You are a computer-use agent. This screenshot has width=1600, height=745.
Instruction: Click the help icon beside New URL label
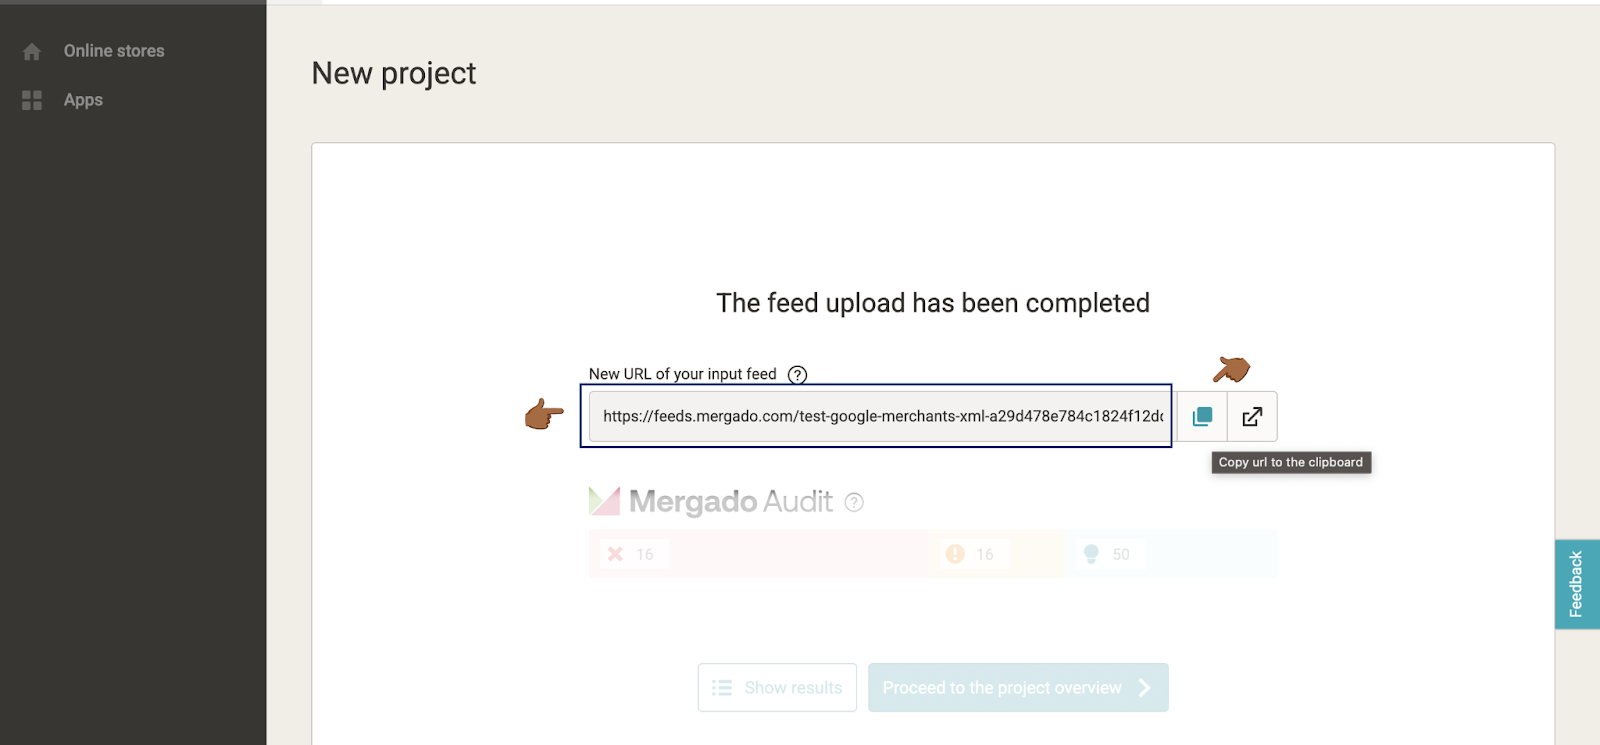(x=797, y=375)
